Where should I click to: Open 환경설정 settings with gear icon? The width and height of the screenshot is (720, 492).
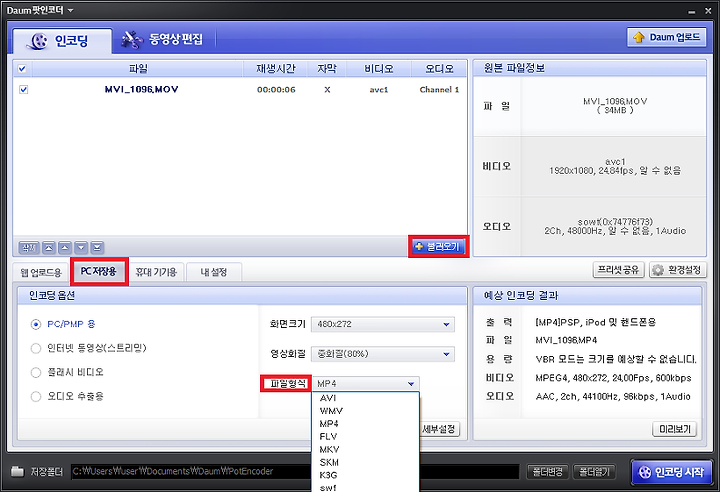pyautogui.click(x=678, y=270)
